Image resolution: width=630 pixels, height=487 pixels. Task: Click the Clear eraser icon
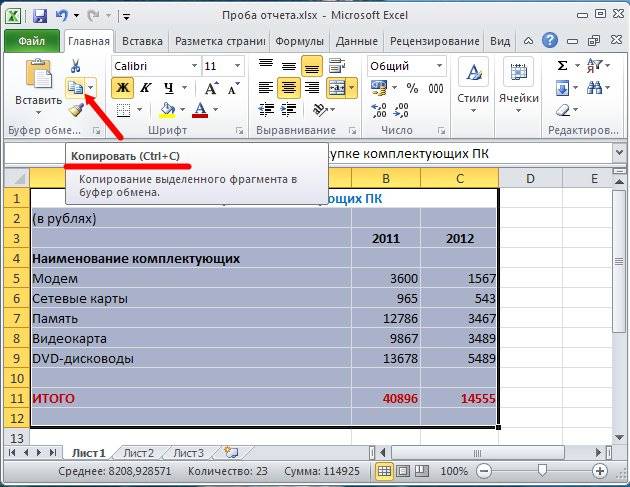(564, 110)
